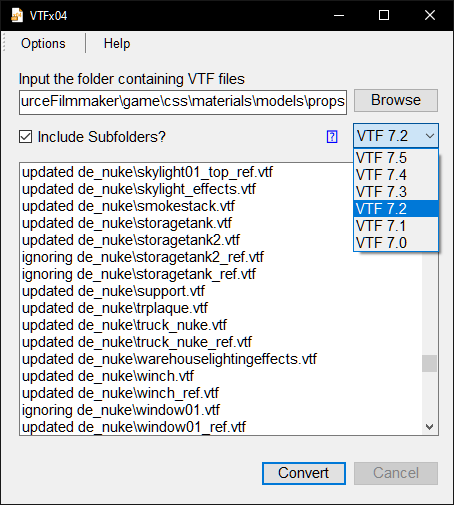Click the log scrollbar thumb
The width and height of the screenshot is (454, 505).
tap(429, 363)
